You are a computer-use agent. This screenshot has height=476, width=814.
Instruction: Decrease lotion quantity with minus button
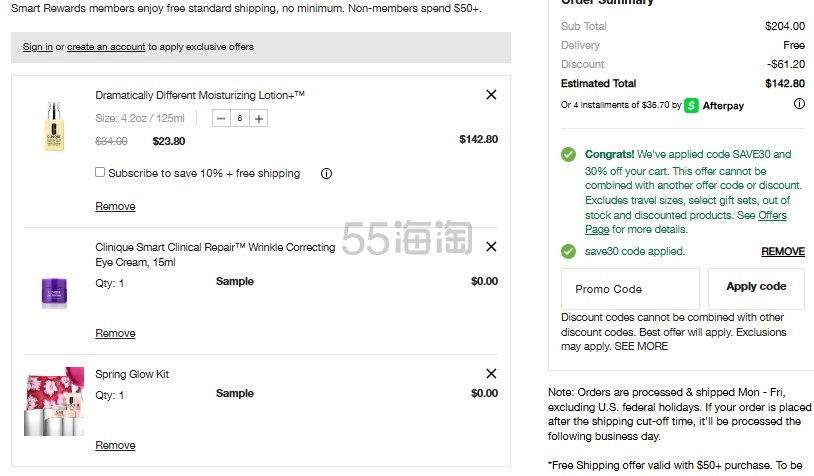tap(221, 118)
